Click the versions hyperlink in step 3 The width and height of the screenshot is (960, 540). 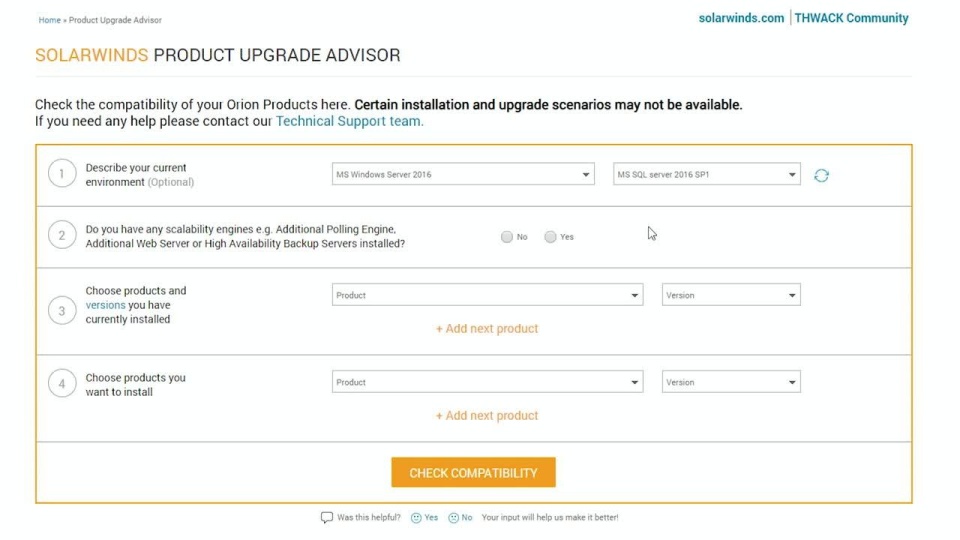(x=105, y=305)
